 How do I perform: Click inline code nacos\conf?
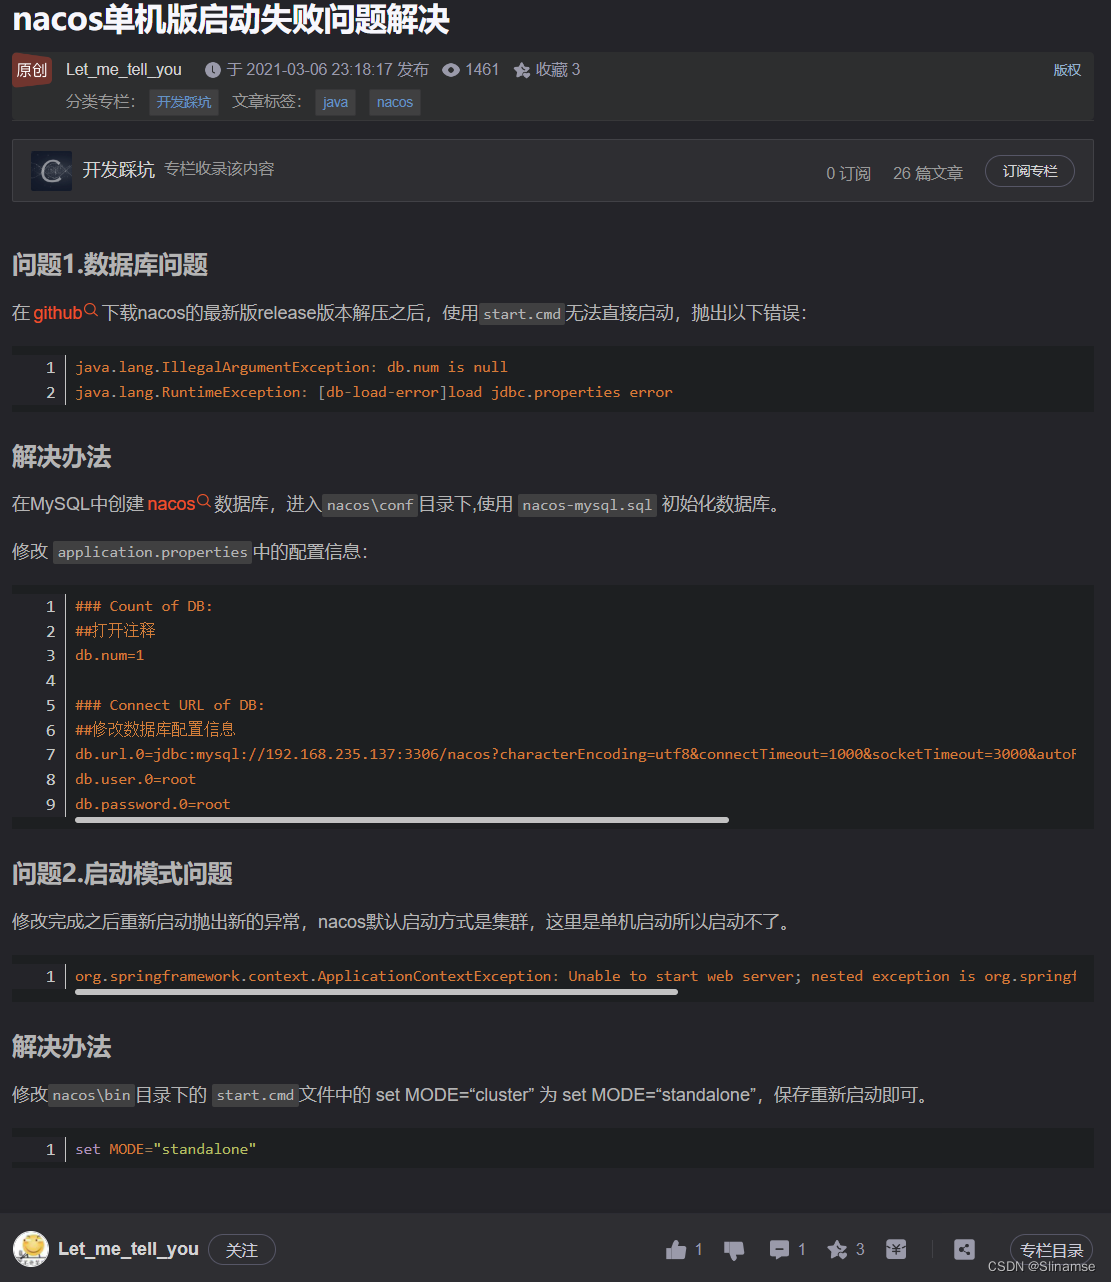(x=370, y=505)
